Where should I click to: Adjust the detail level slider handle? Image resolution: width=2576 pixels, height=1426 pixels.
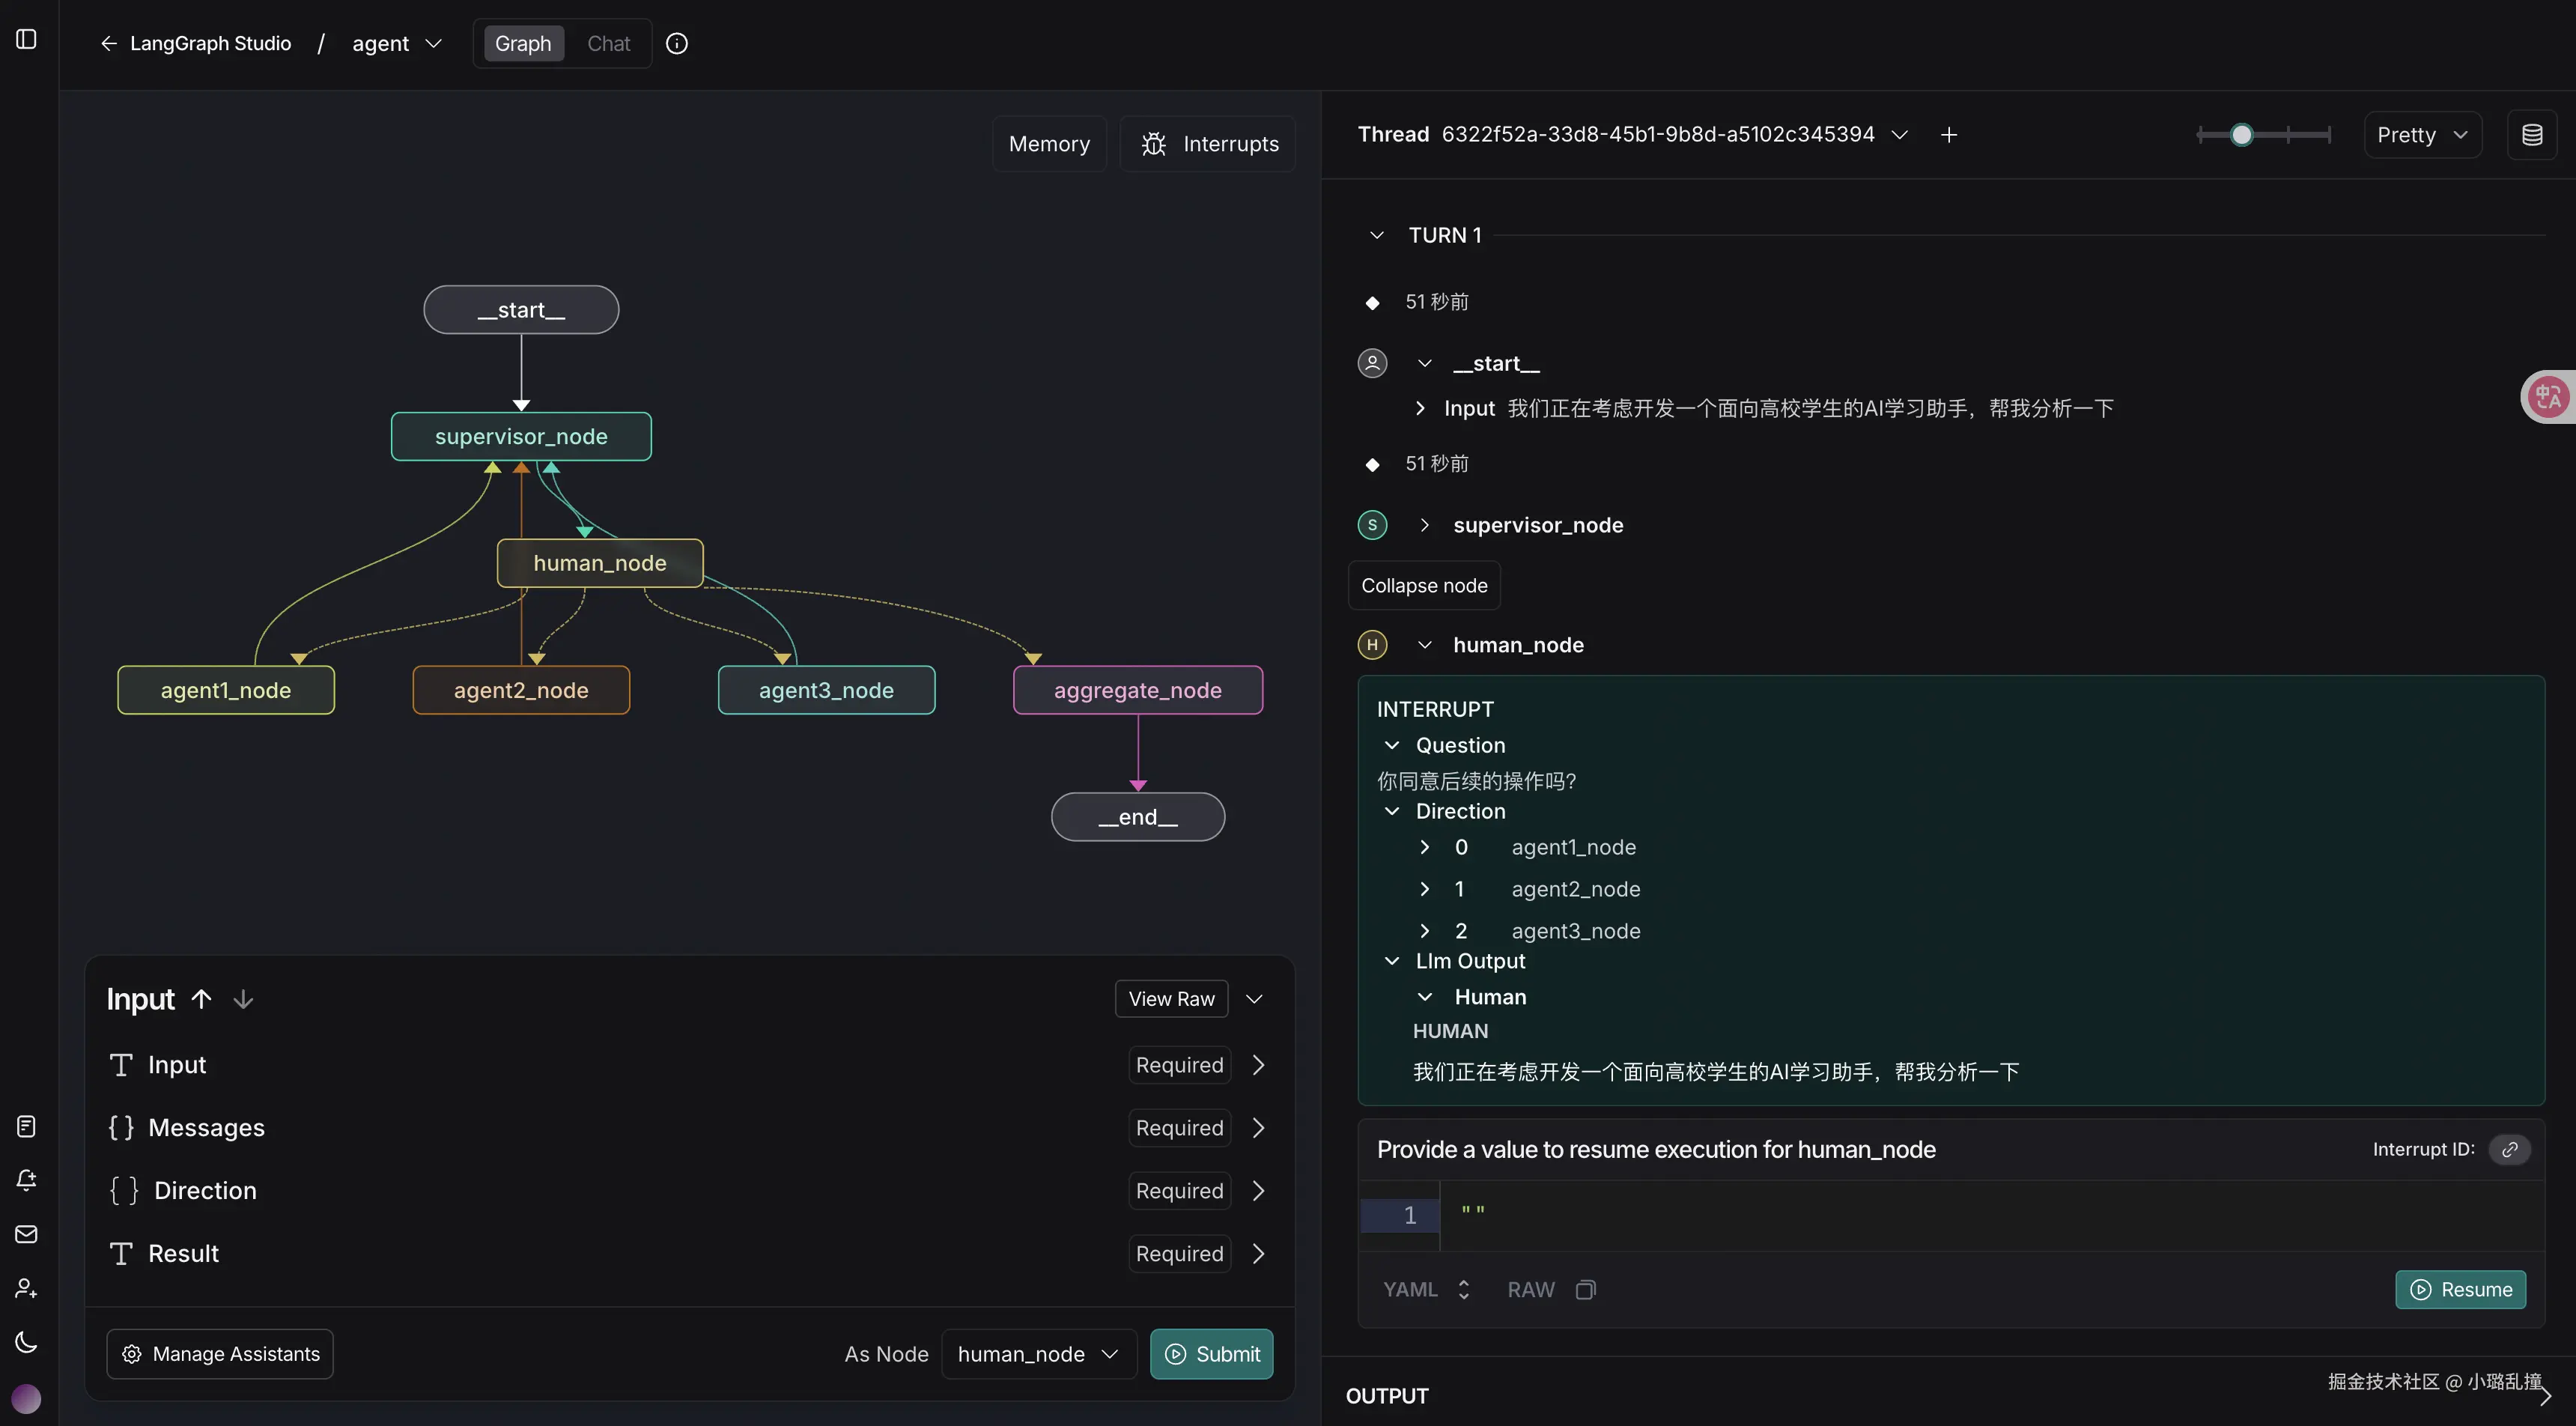tap(2241, 135)
